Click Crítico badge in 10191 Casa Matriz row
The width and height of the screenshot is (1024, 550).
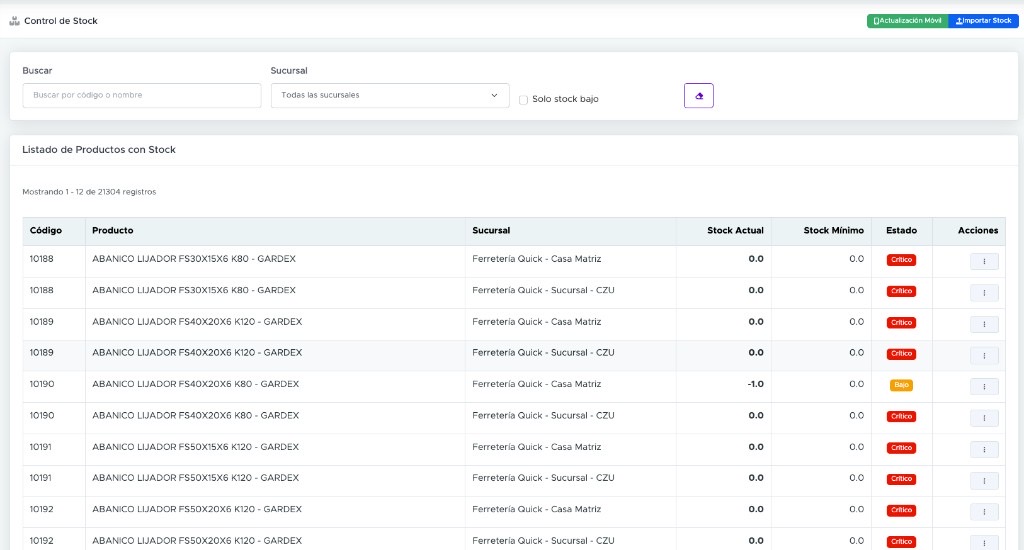click(x=901, y=448)
